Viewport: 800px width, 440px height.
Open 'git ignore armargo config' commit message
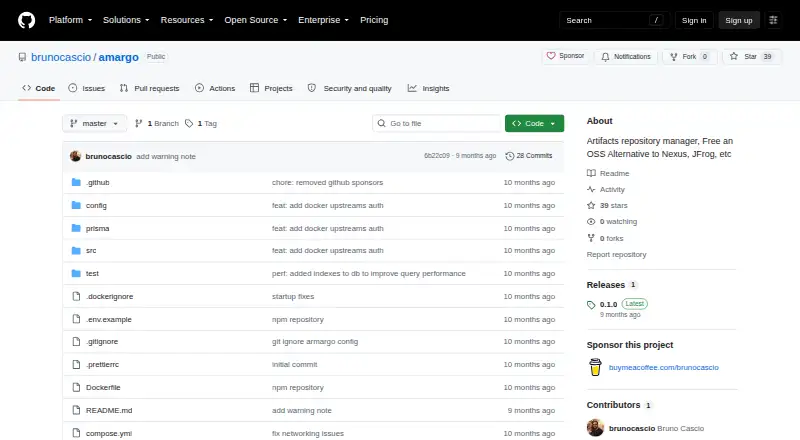[x=315, y=341]
